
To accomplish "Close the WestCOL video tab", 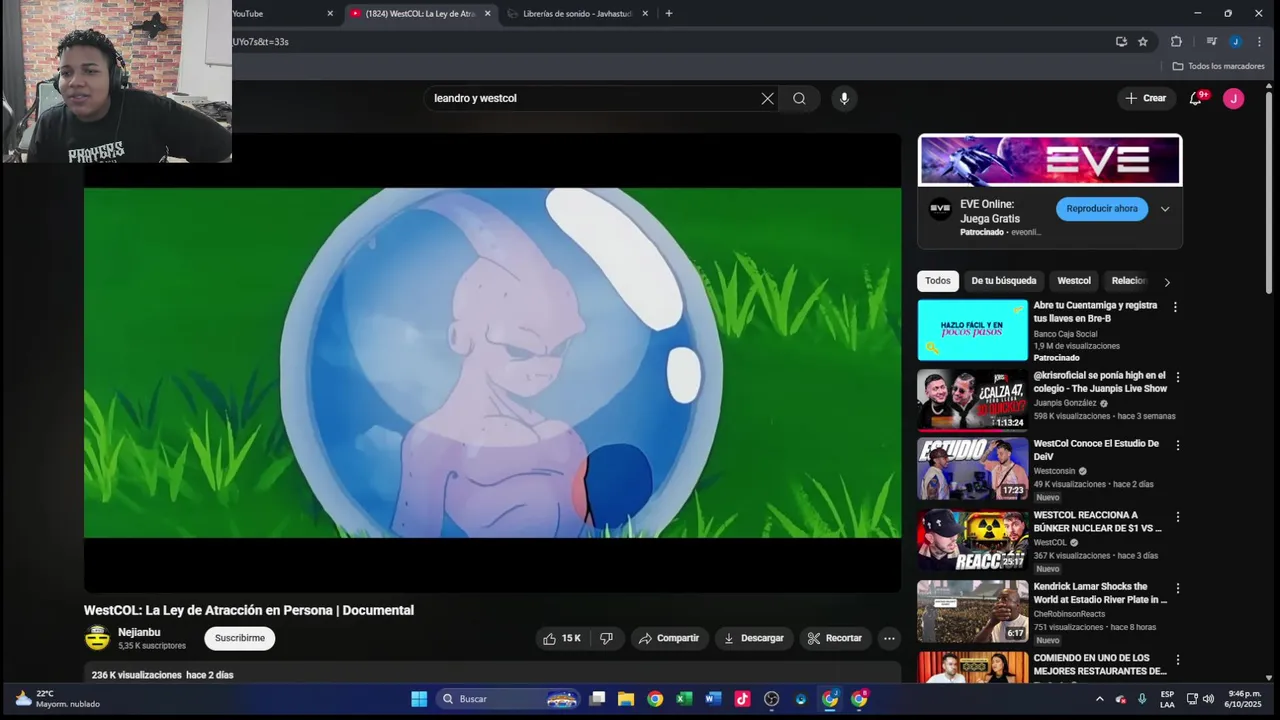I will pos(488,14).
